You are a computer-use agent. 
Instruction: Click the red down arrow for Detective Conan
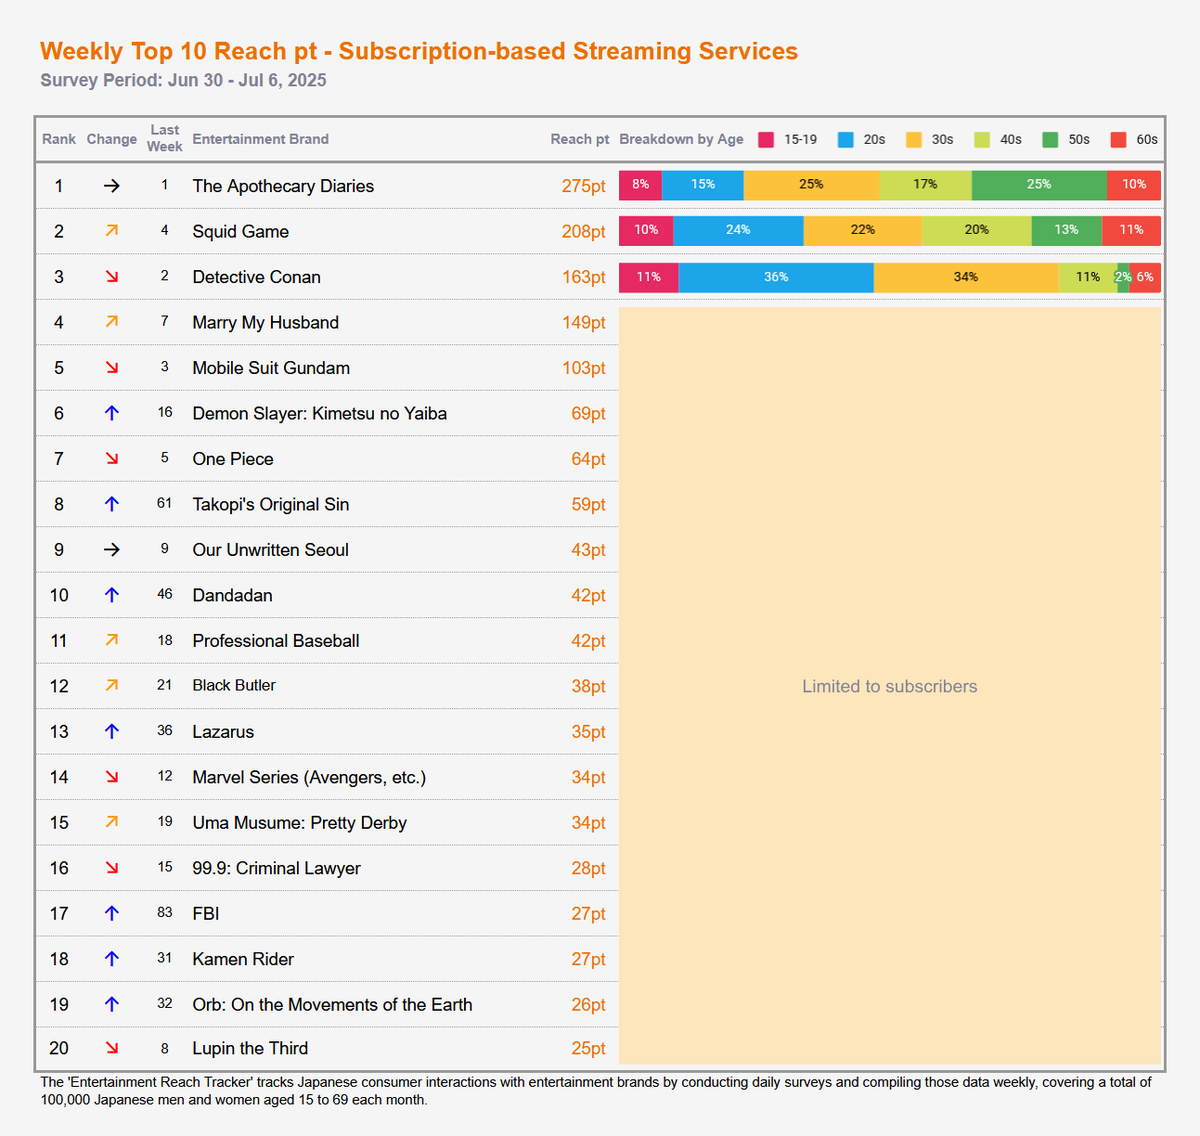click(112, 277)
